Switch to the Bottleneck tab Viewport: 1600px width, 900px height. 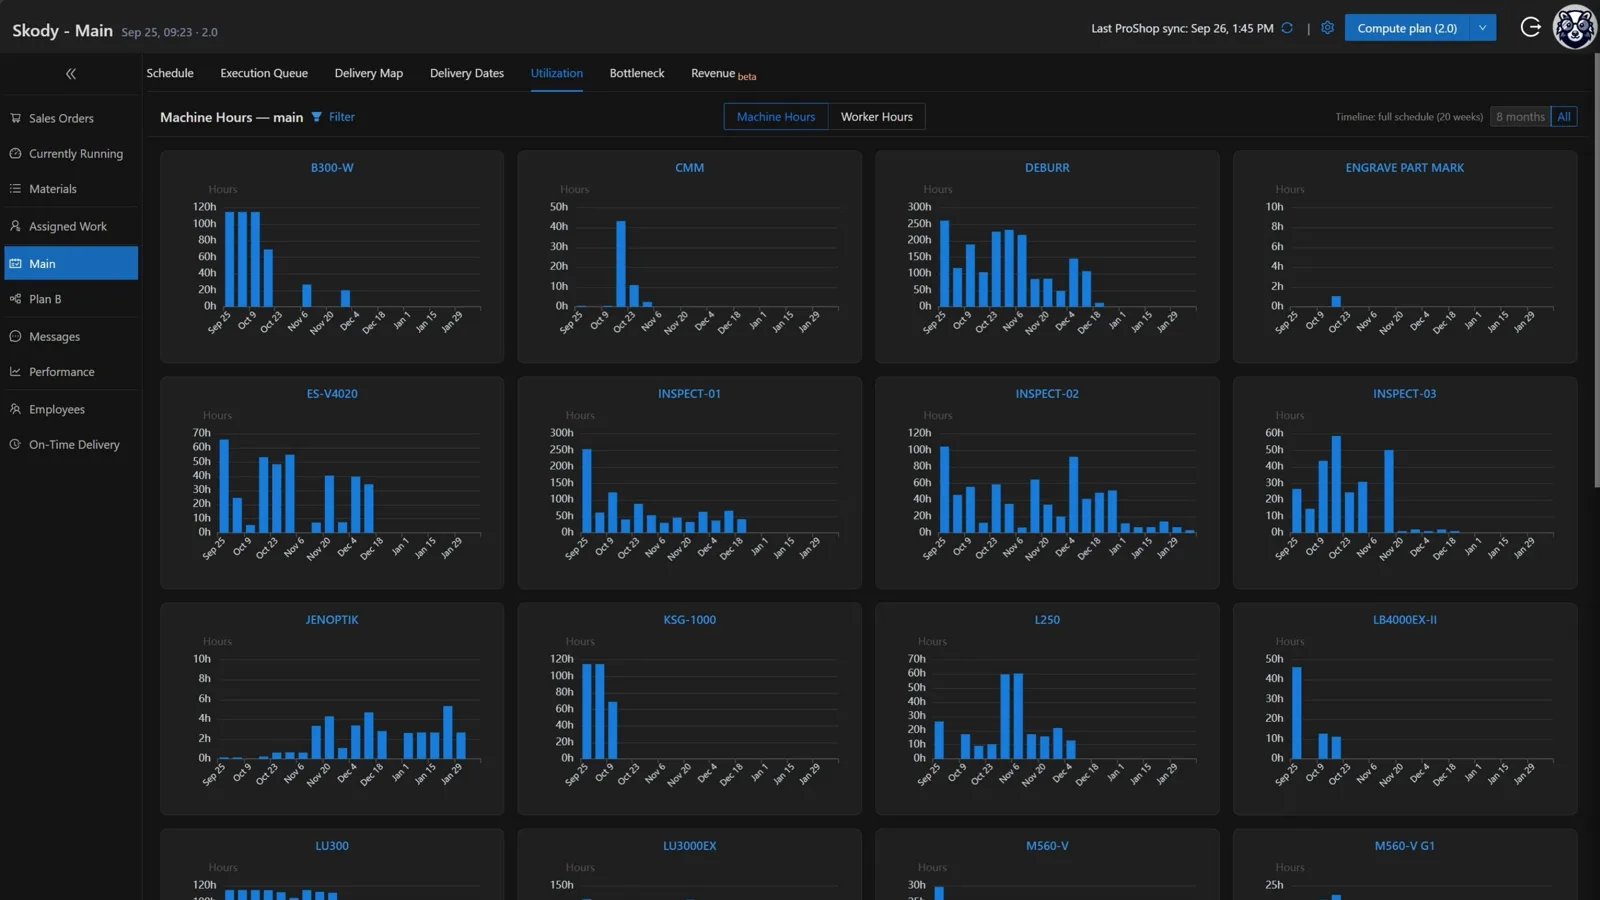tap(637, 73)
